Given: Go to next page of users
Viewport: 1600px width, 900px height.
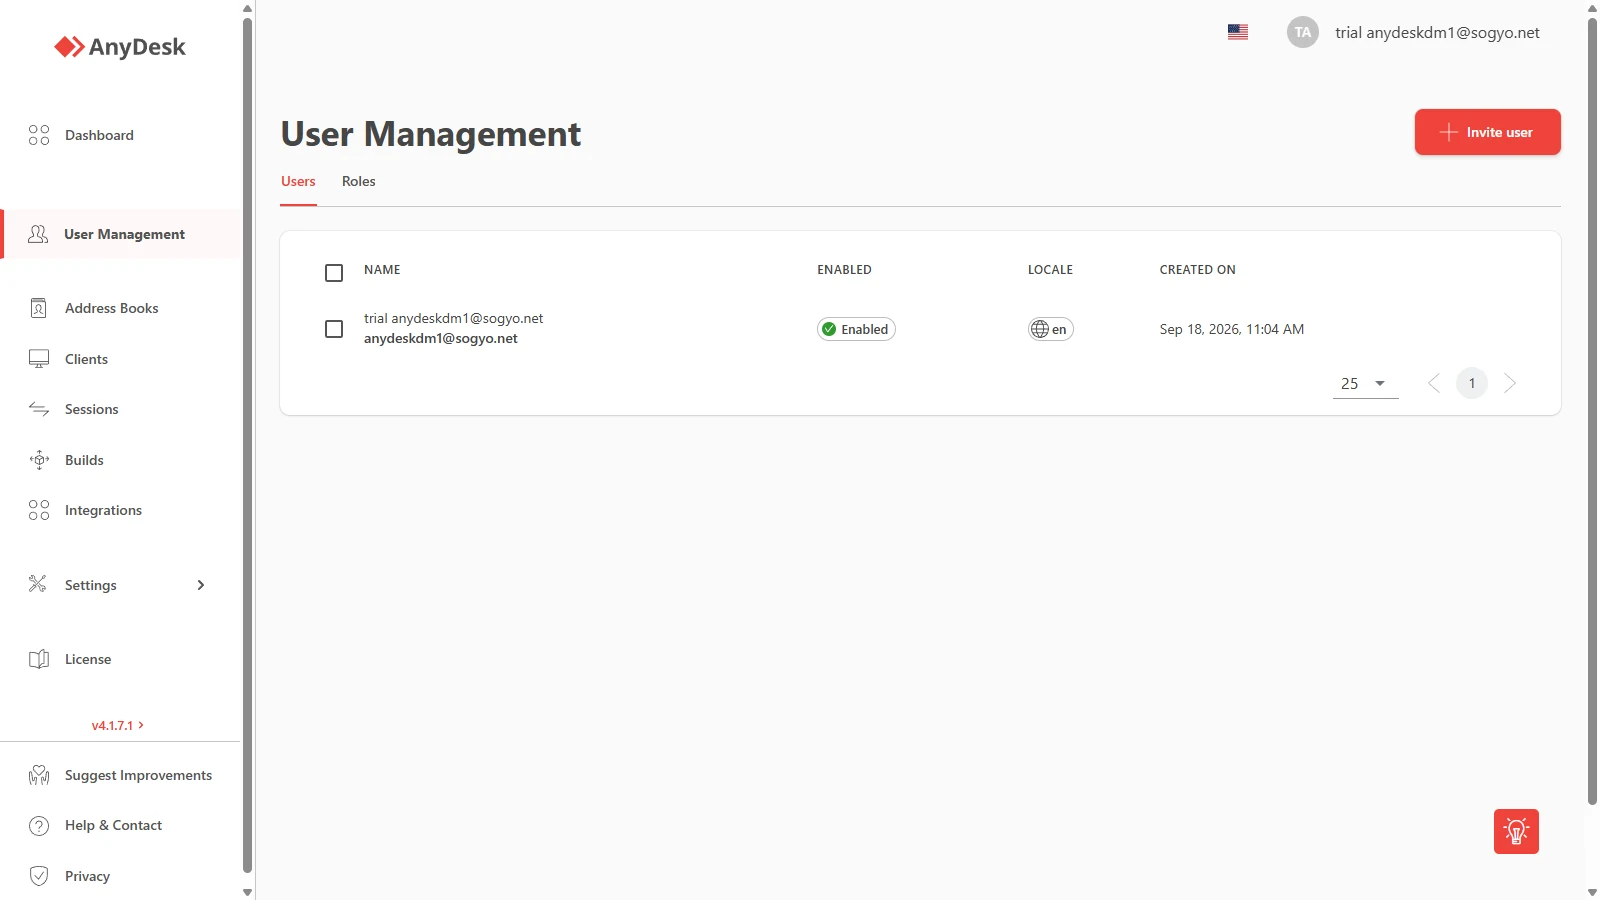Looking at the screenshot, I should (x=1510, y=383).
